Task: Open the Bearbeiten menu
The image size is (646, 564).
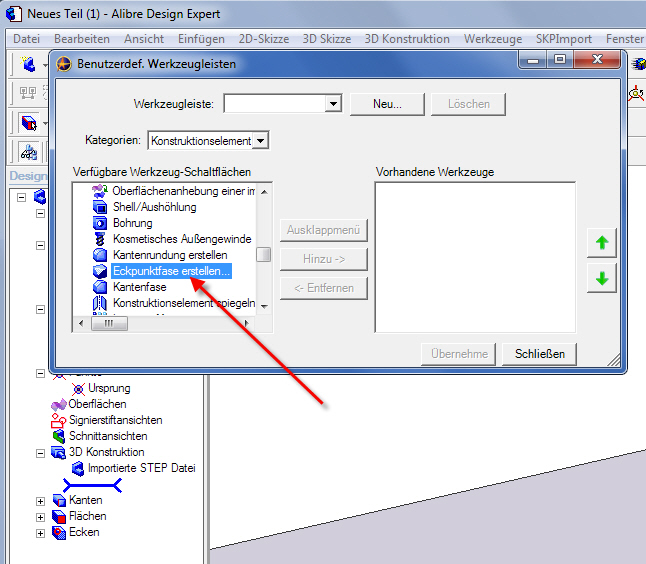Action: [82, 39]
